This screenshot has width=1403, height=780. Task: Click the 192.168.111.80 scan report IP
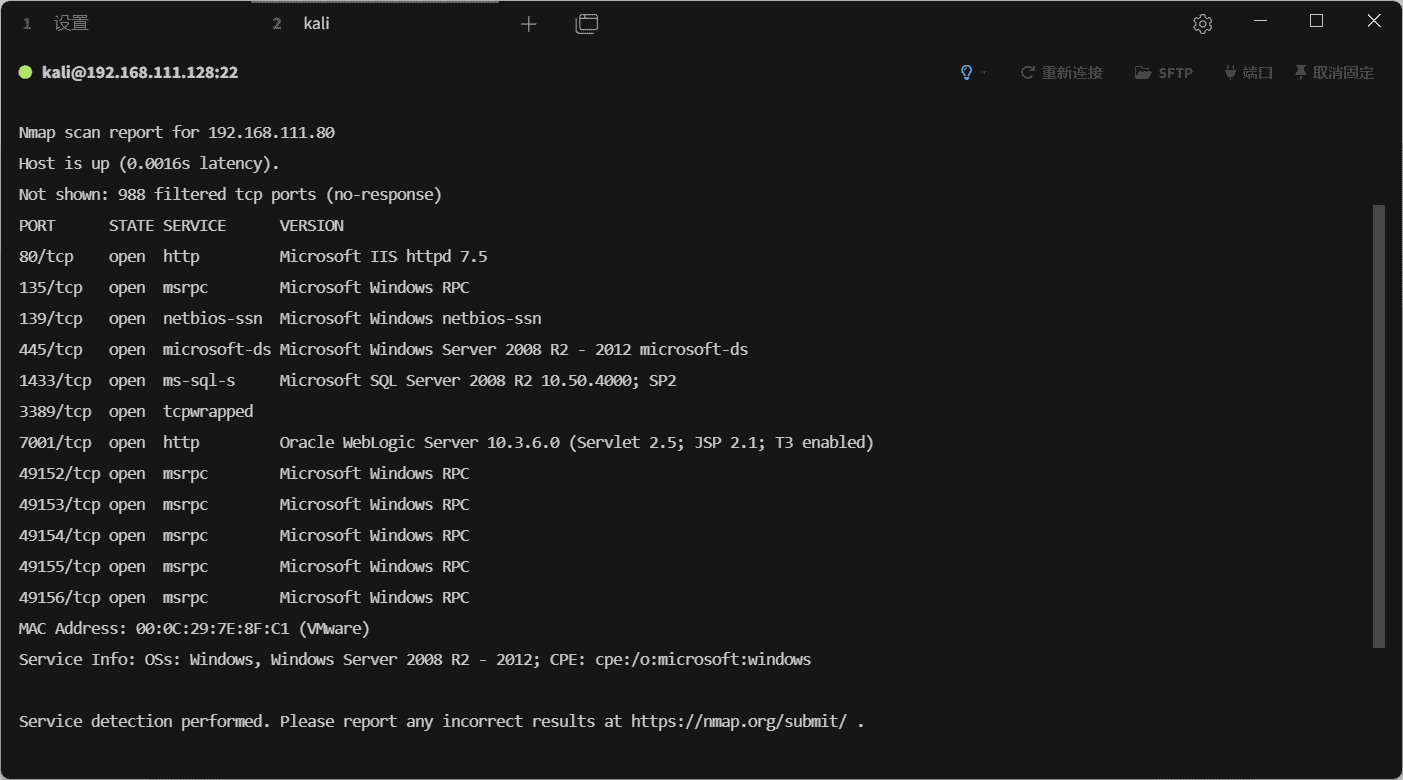click(x=271, y=132)
